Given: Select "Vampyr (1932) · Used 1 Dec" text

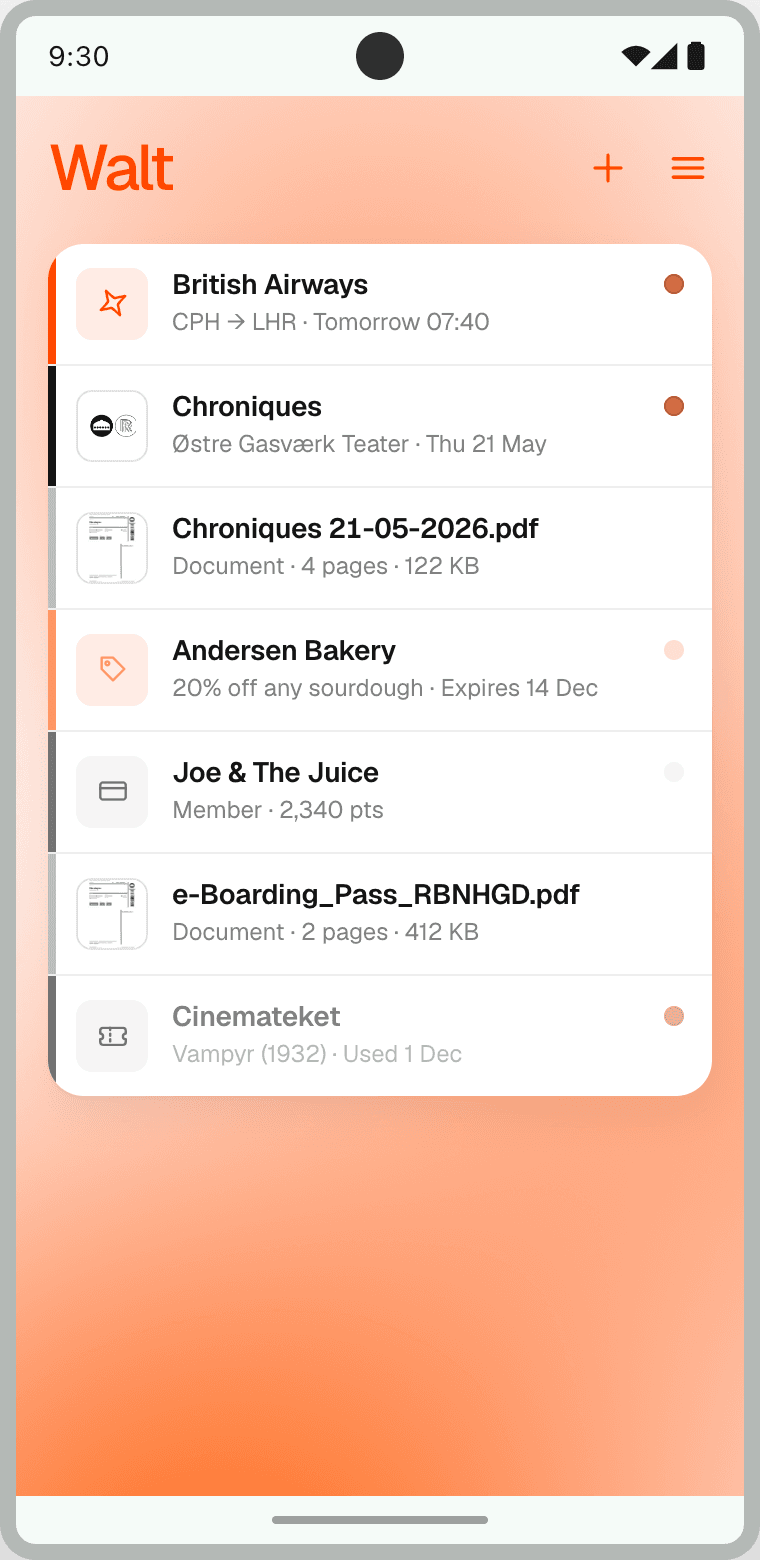Looking at the screenshot, I should click(x=317, y=1054).
